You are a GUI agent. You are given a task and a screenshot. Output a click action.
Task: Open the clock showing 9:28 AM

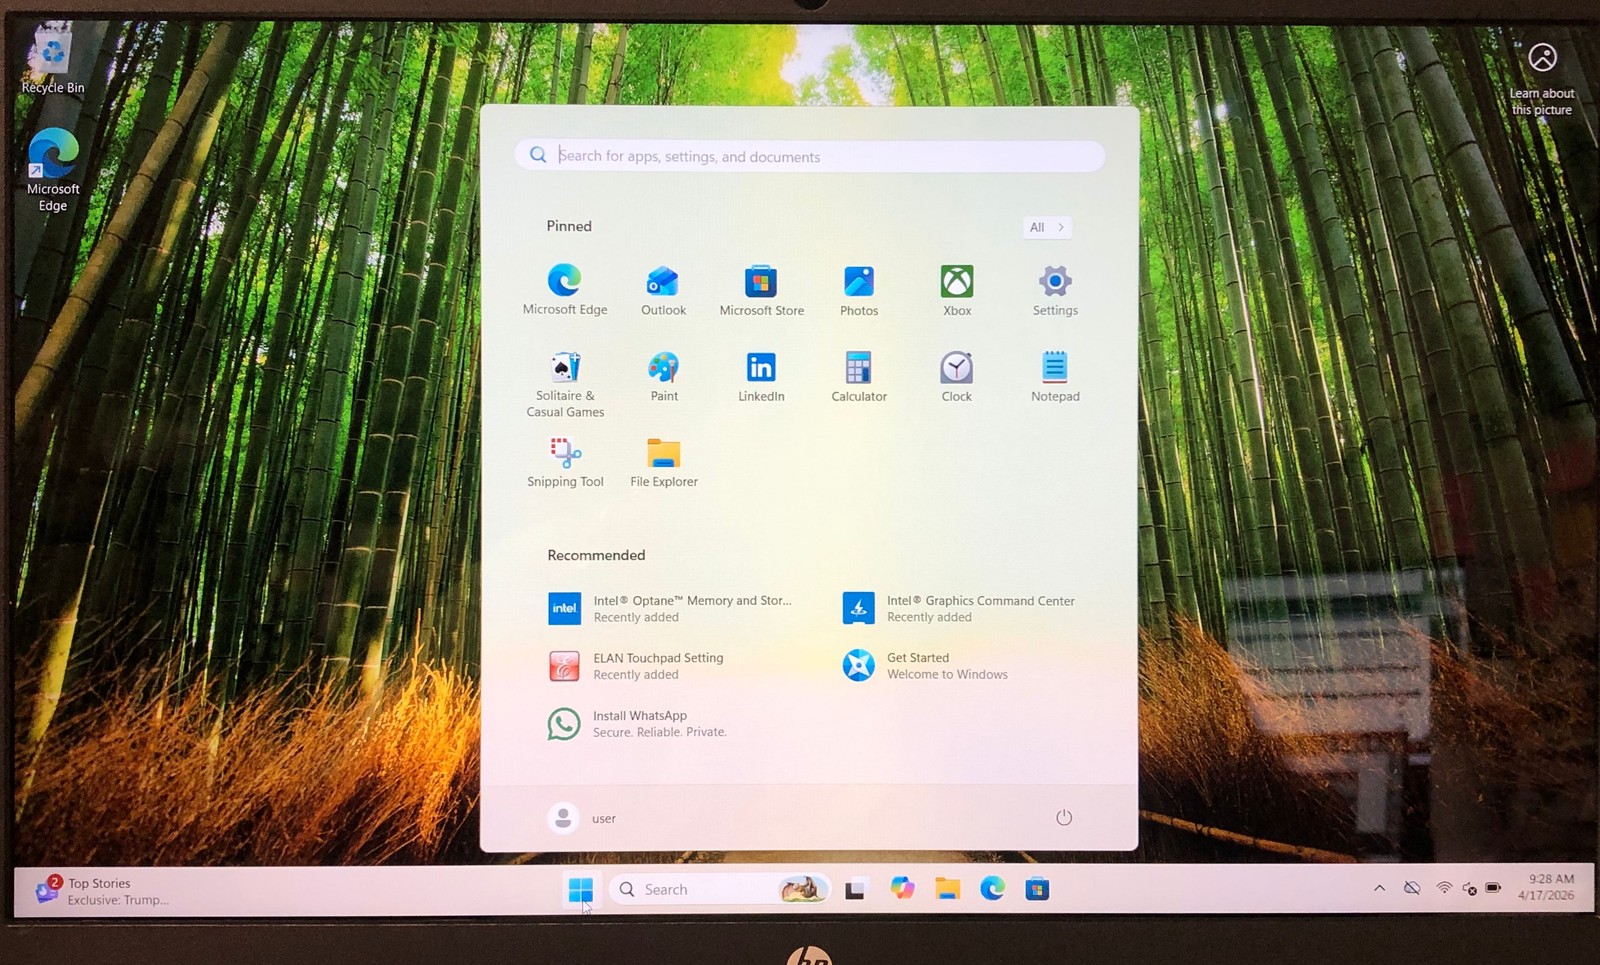coord(1546,887)
